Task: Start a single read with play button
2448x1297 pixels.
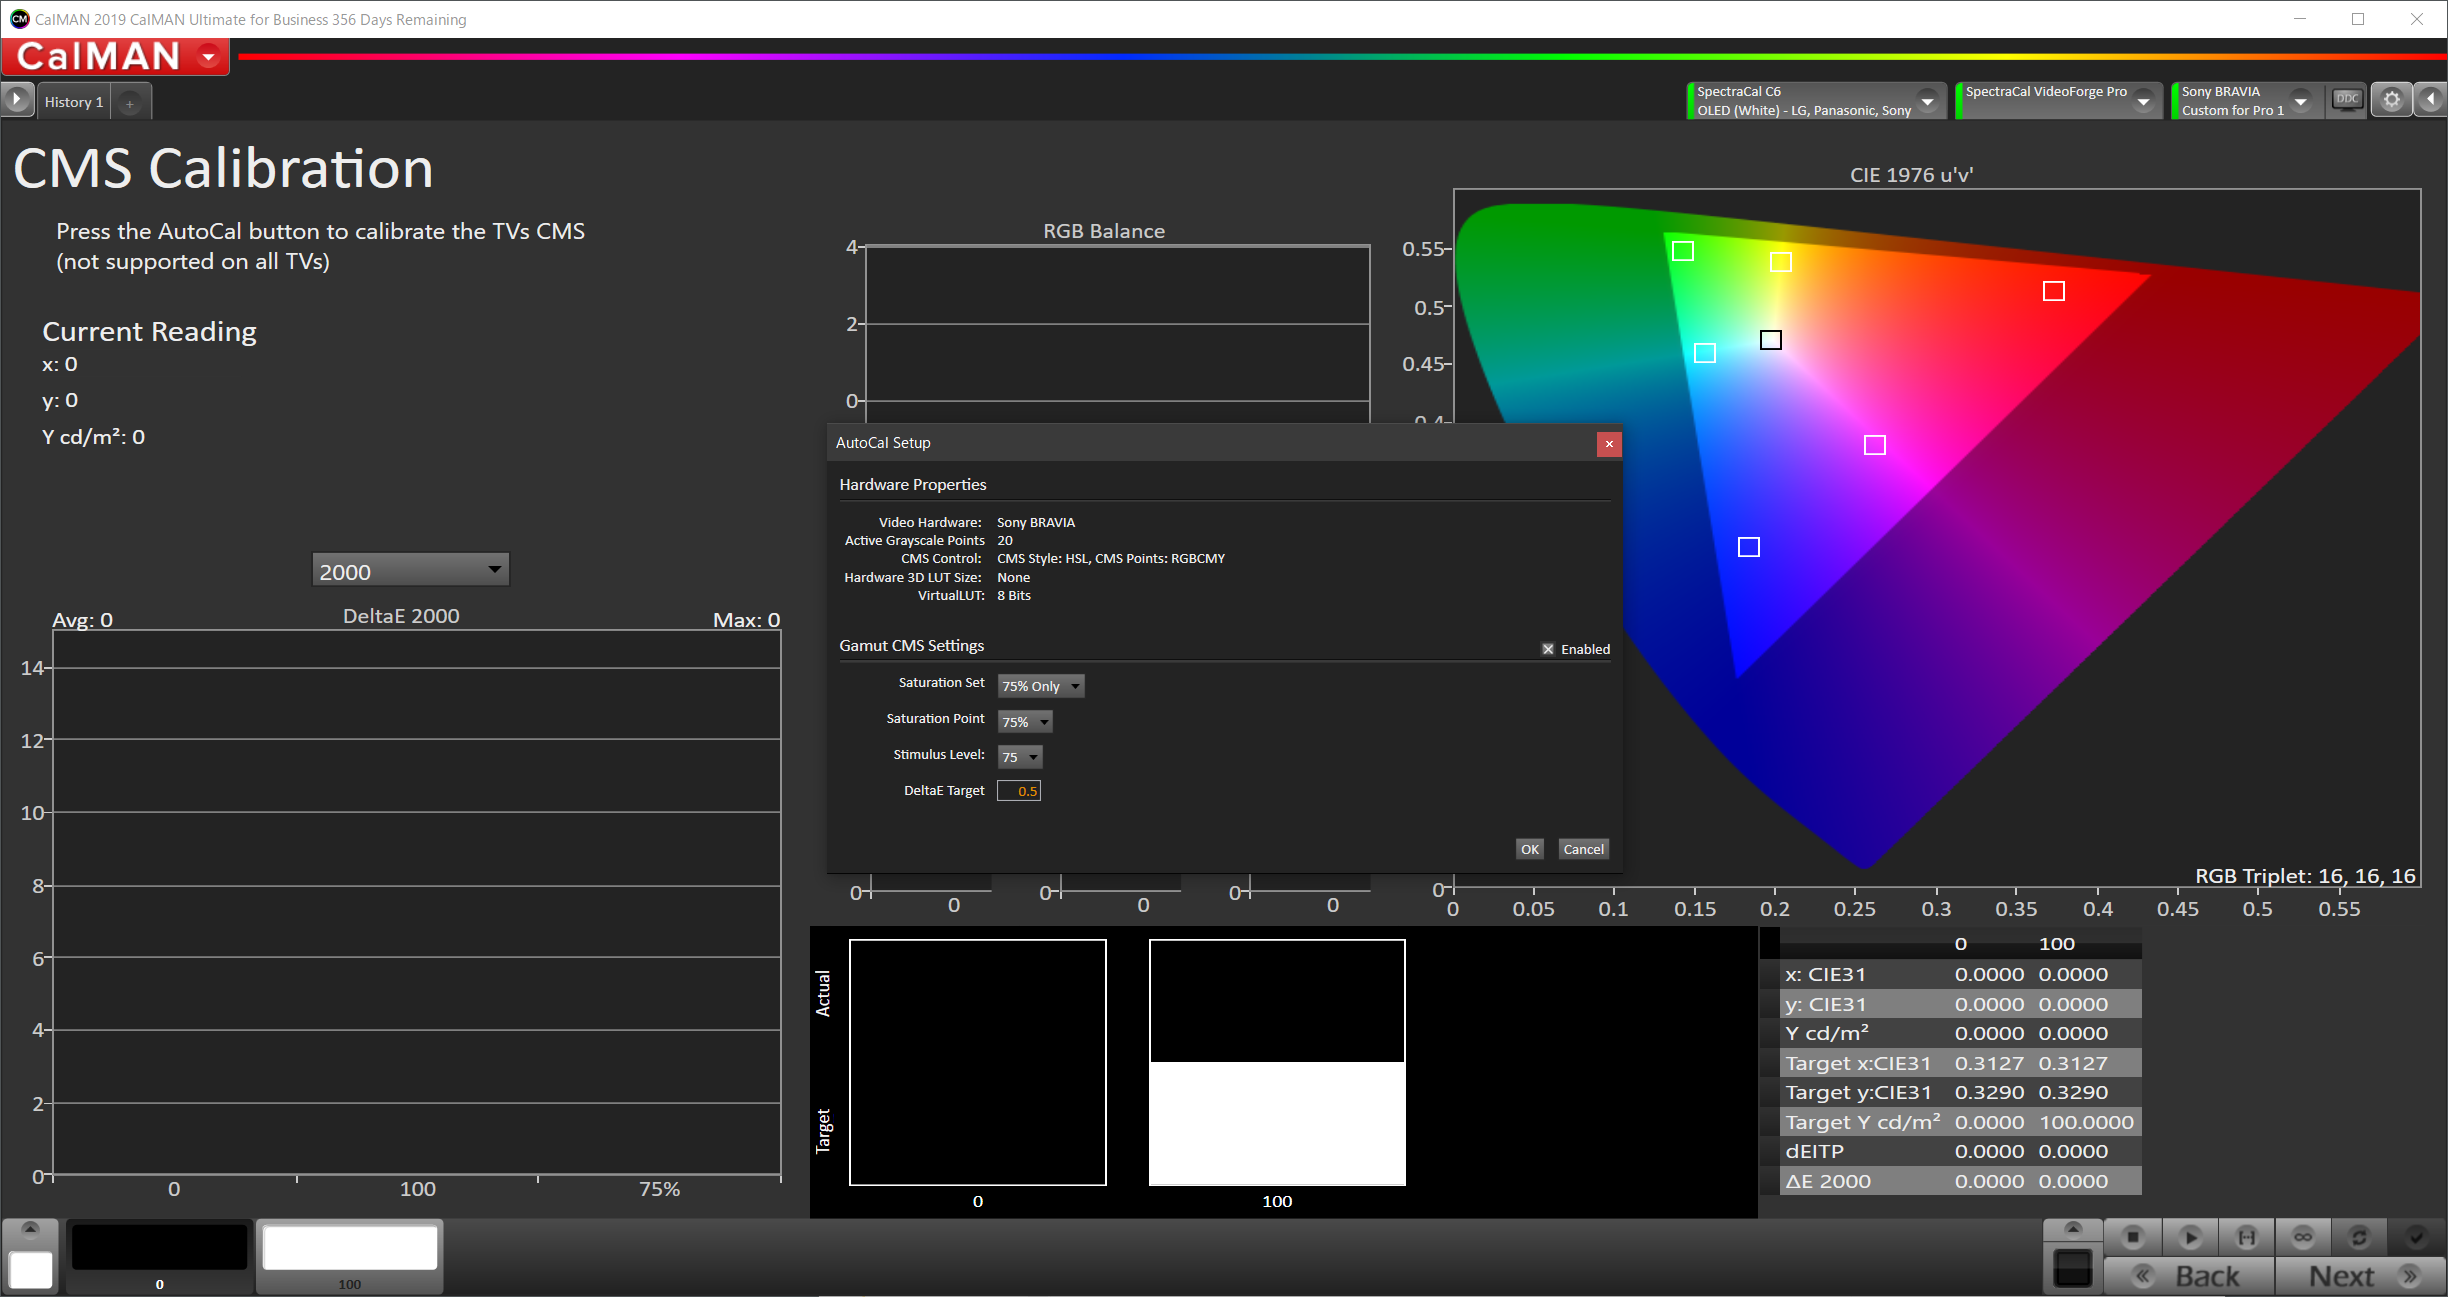Action: pyautogui.click(x=2190, y=1237)
